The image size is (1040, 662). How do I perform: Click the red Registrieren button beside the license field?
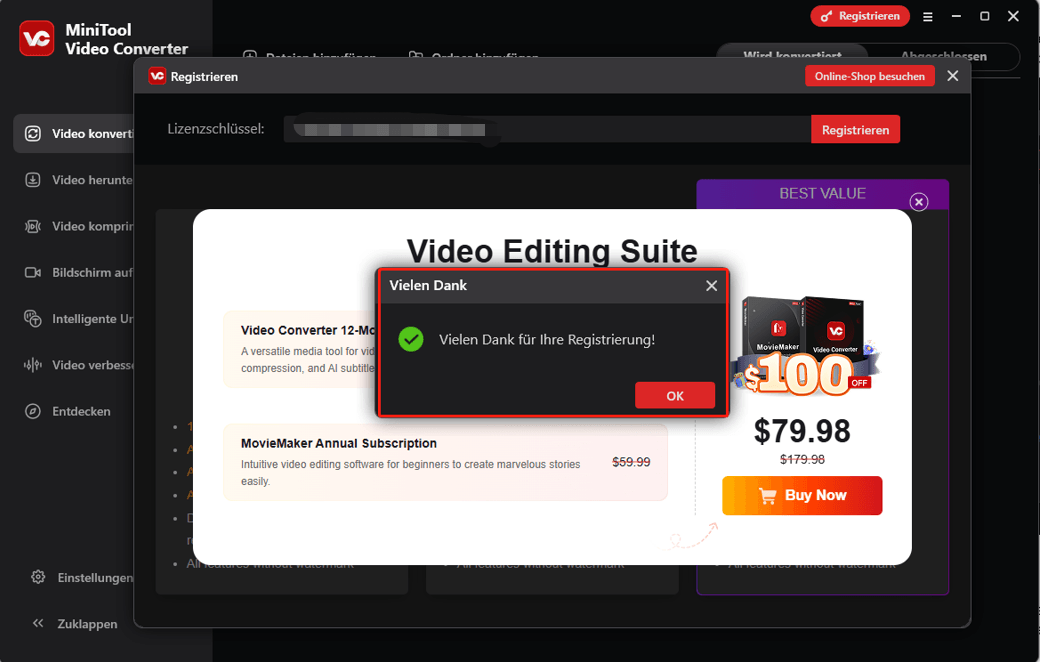(x=855, y=129)
